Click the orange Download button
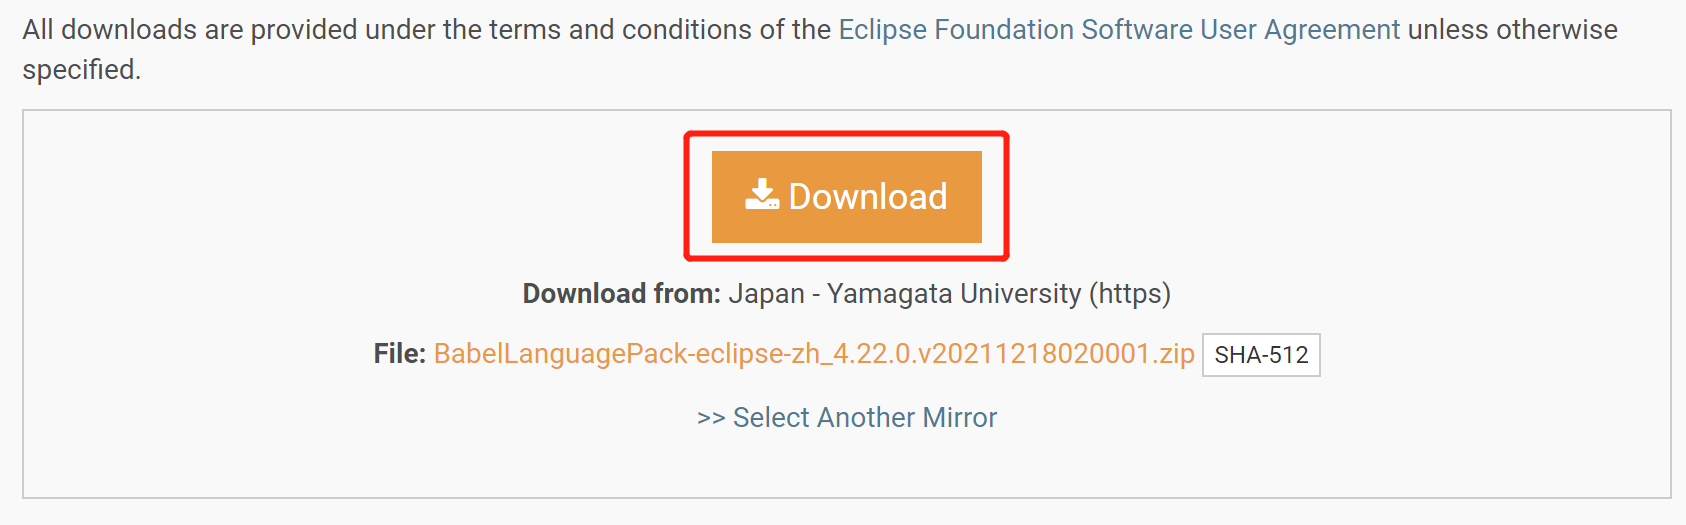The width and height of the screenshot is (1686, 525). (846, 197)
